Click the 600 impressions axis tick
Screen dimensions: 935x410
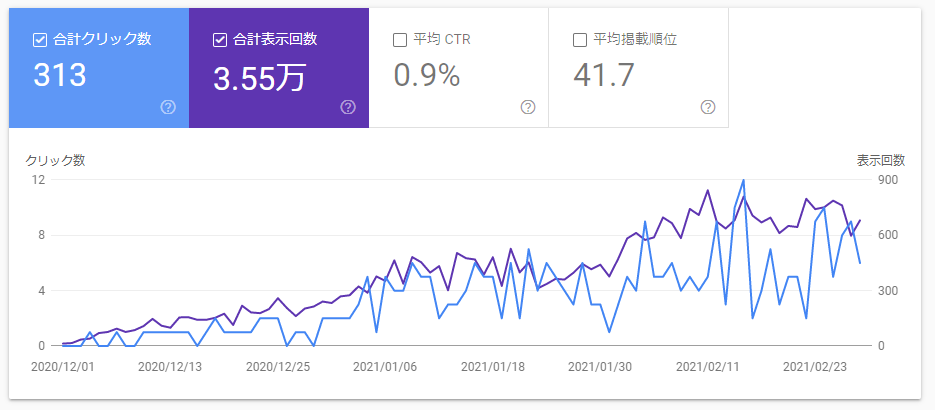(886, 235)
